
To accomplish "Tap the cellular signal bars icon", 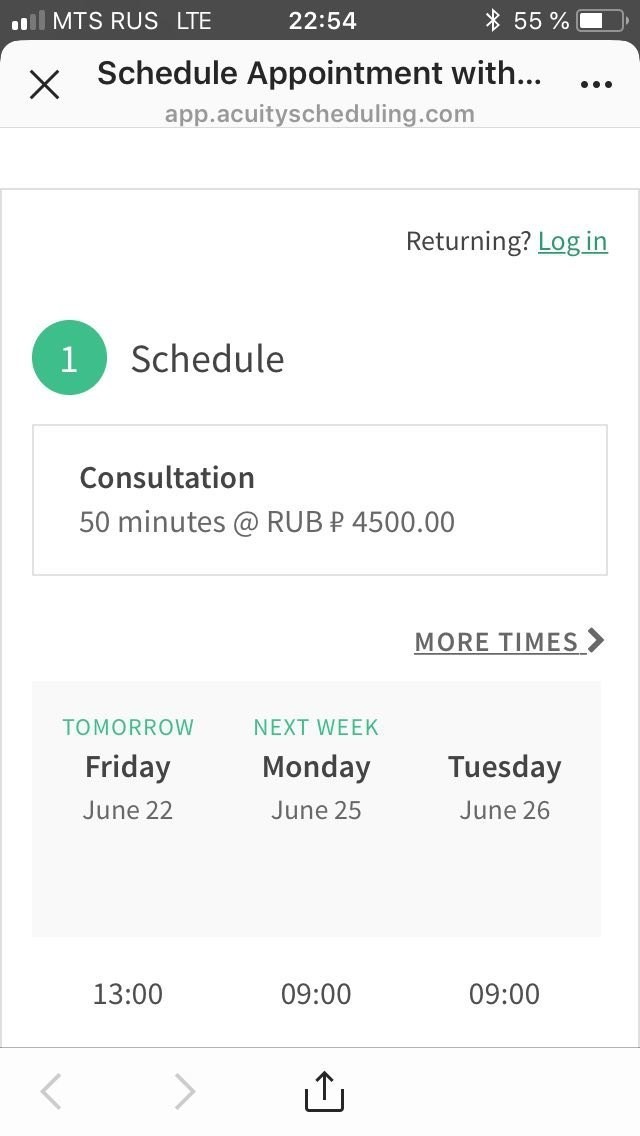I will (29, 21).
